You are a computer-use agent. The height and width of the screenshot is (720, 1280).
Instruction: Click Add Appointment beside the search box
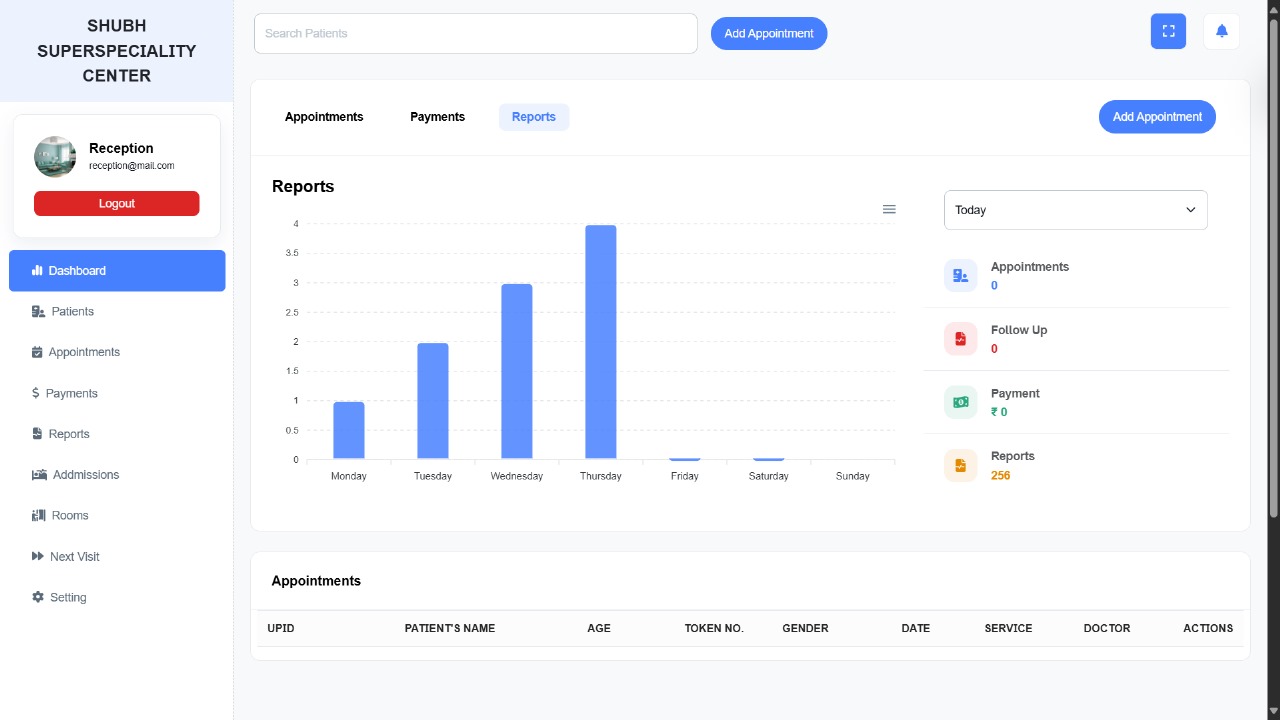(769, 33)
